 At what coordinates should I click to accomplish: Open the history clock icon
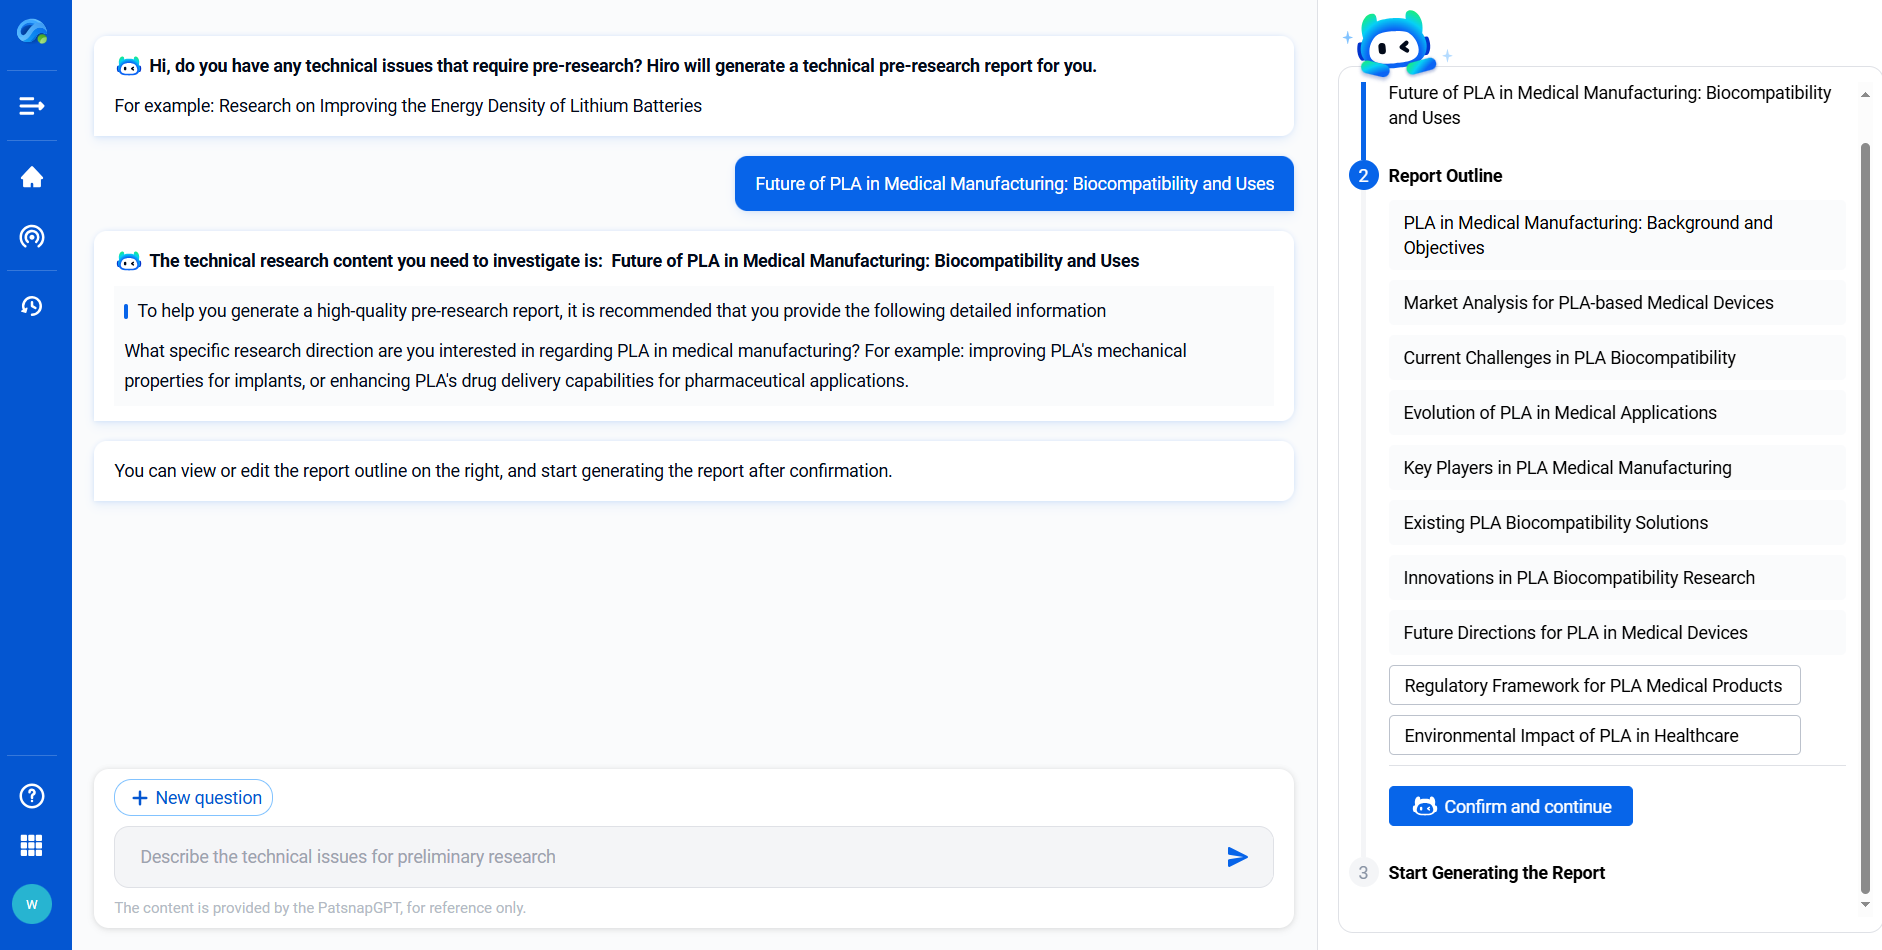[x=32, y=306]
